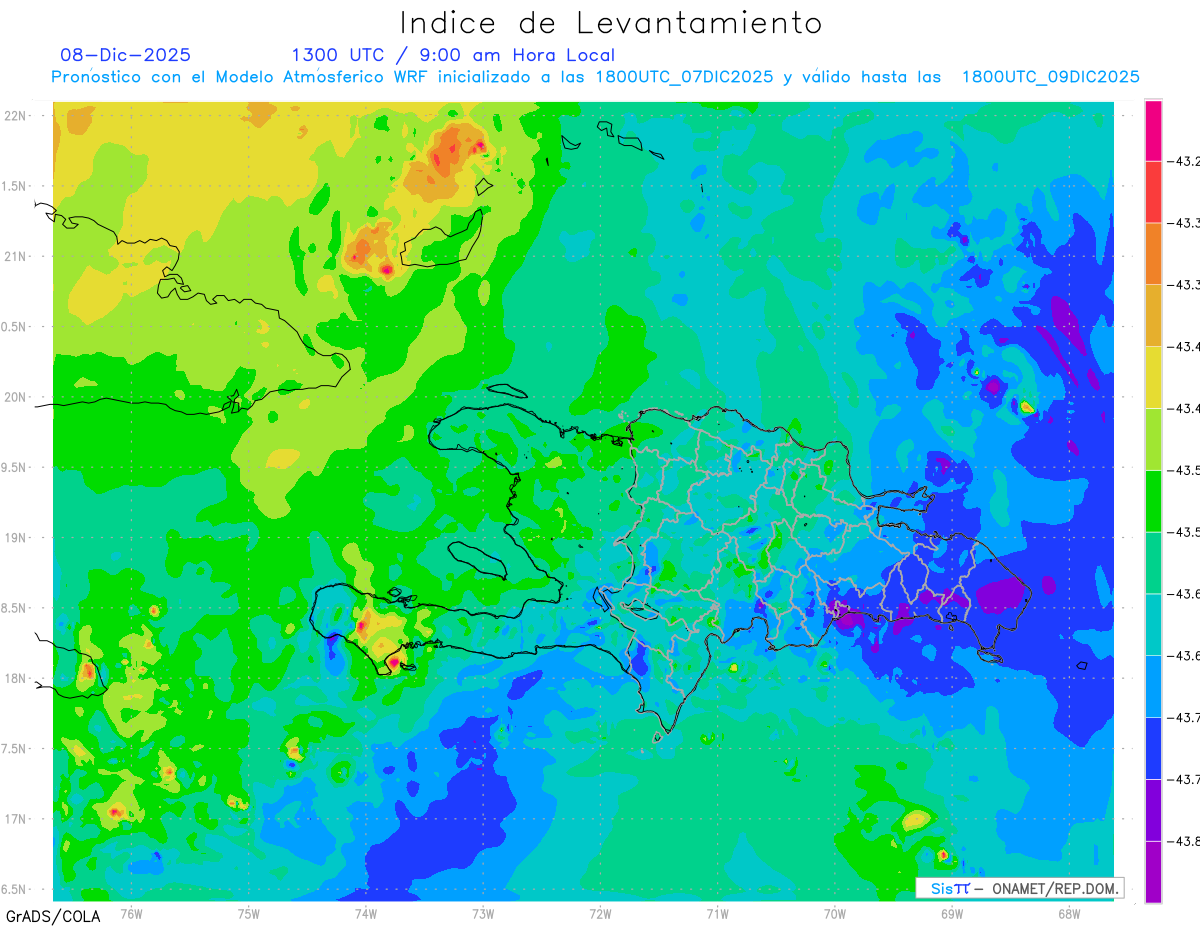Click the "SisTT - ONAMET/REP.DOM." label box
1200x927 pixels.
point(1019,888)
